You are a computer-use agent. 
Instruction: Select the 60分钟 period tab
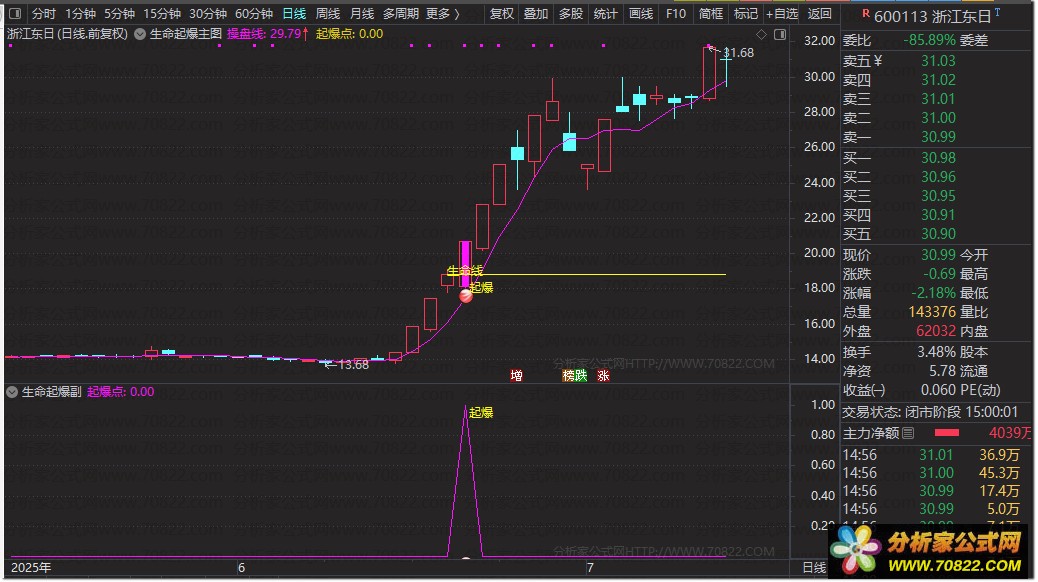coord(254,13)
